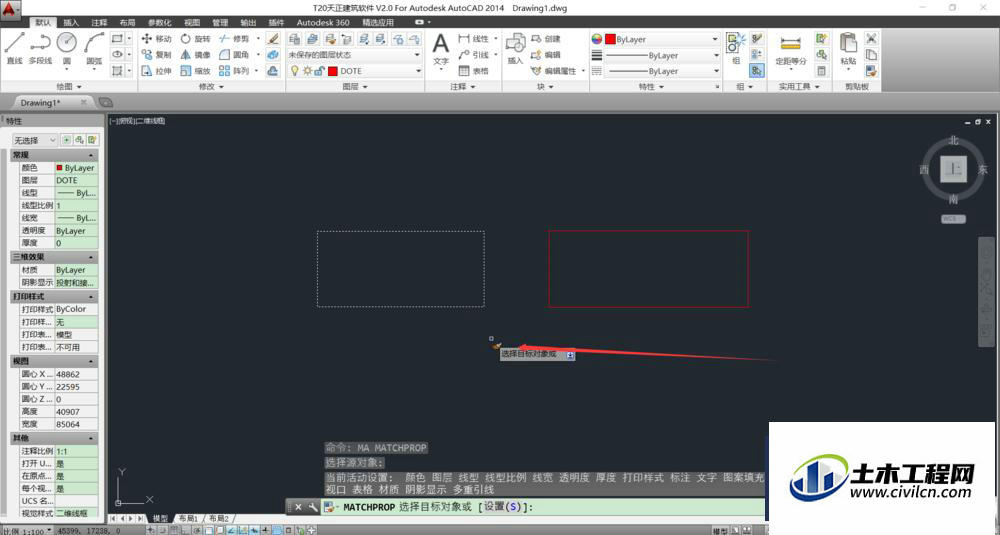
Task: Click the Table (表格) tool
Action: point(474,71)
